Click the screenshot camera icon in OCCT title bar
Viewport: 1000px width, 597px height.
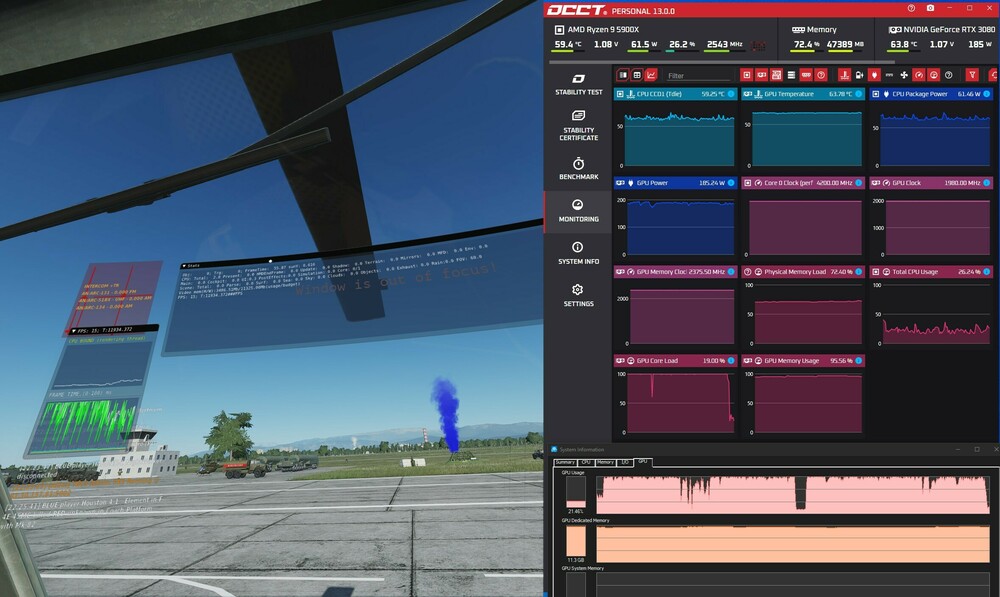tap(930, 8)
